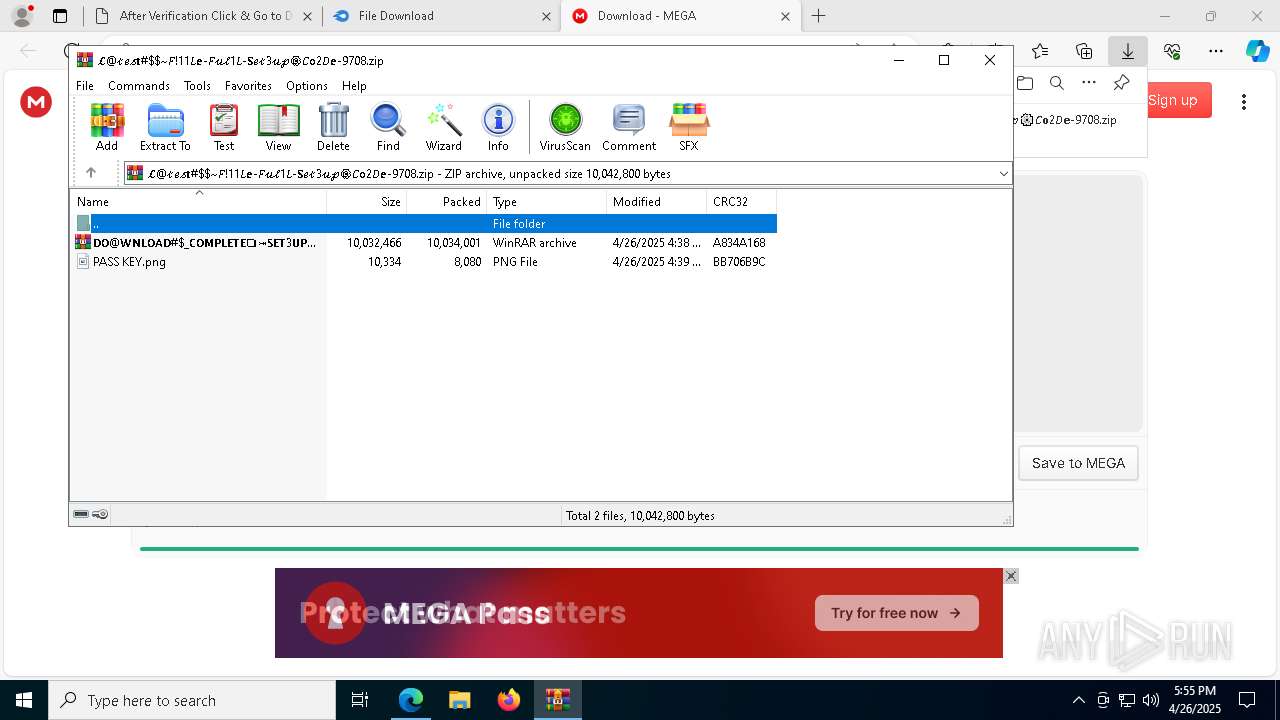
Task: Close the MEGA Pass ad banner
Action: click(1011, 576)
